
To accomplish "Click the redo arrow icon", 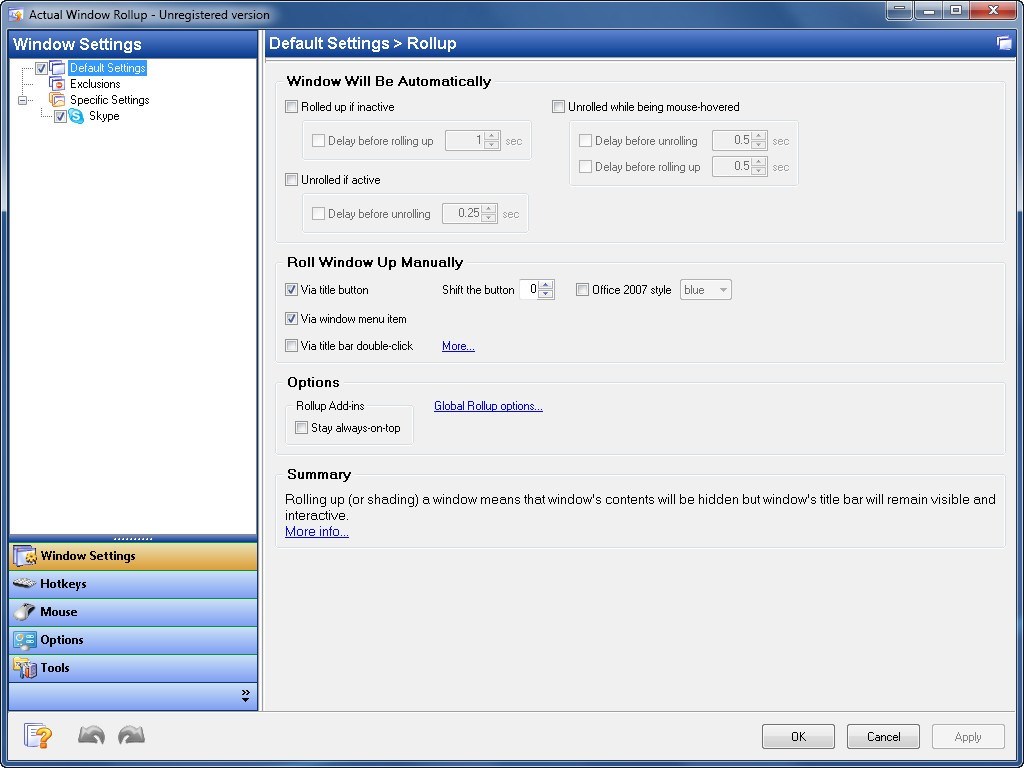I will coord(131,736).
